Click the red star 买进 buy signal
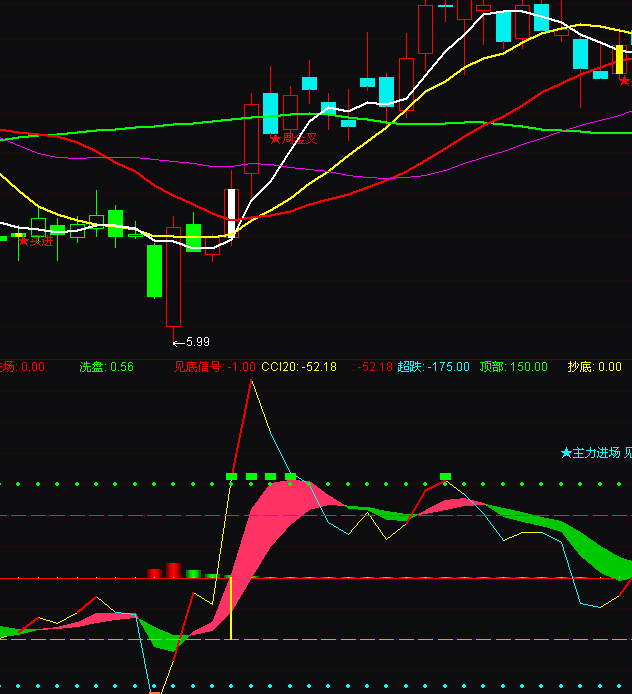The width and height of the screenshot is (632, 694). [x=35, y=241]
